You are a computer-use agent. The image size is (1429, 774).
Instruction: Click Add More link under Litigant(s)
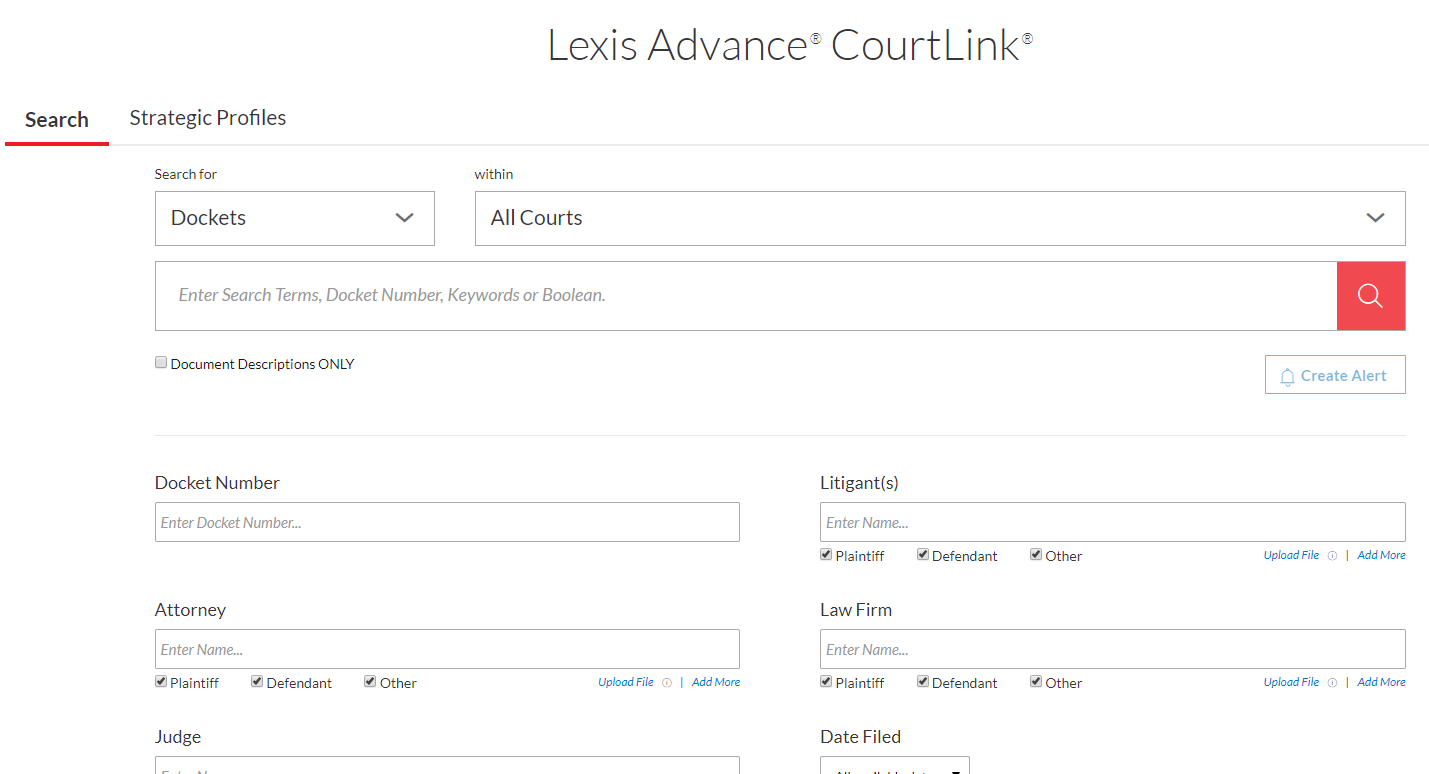(x=1381, y=555)
